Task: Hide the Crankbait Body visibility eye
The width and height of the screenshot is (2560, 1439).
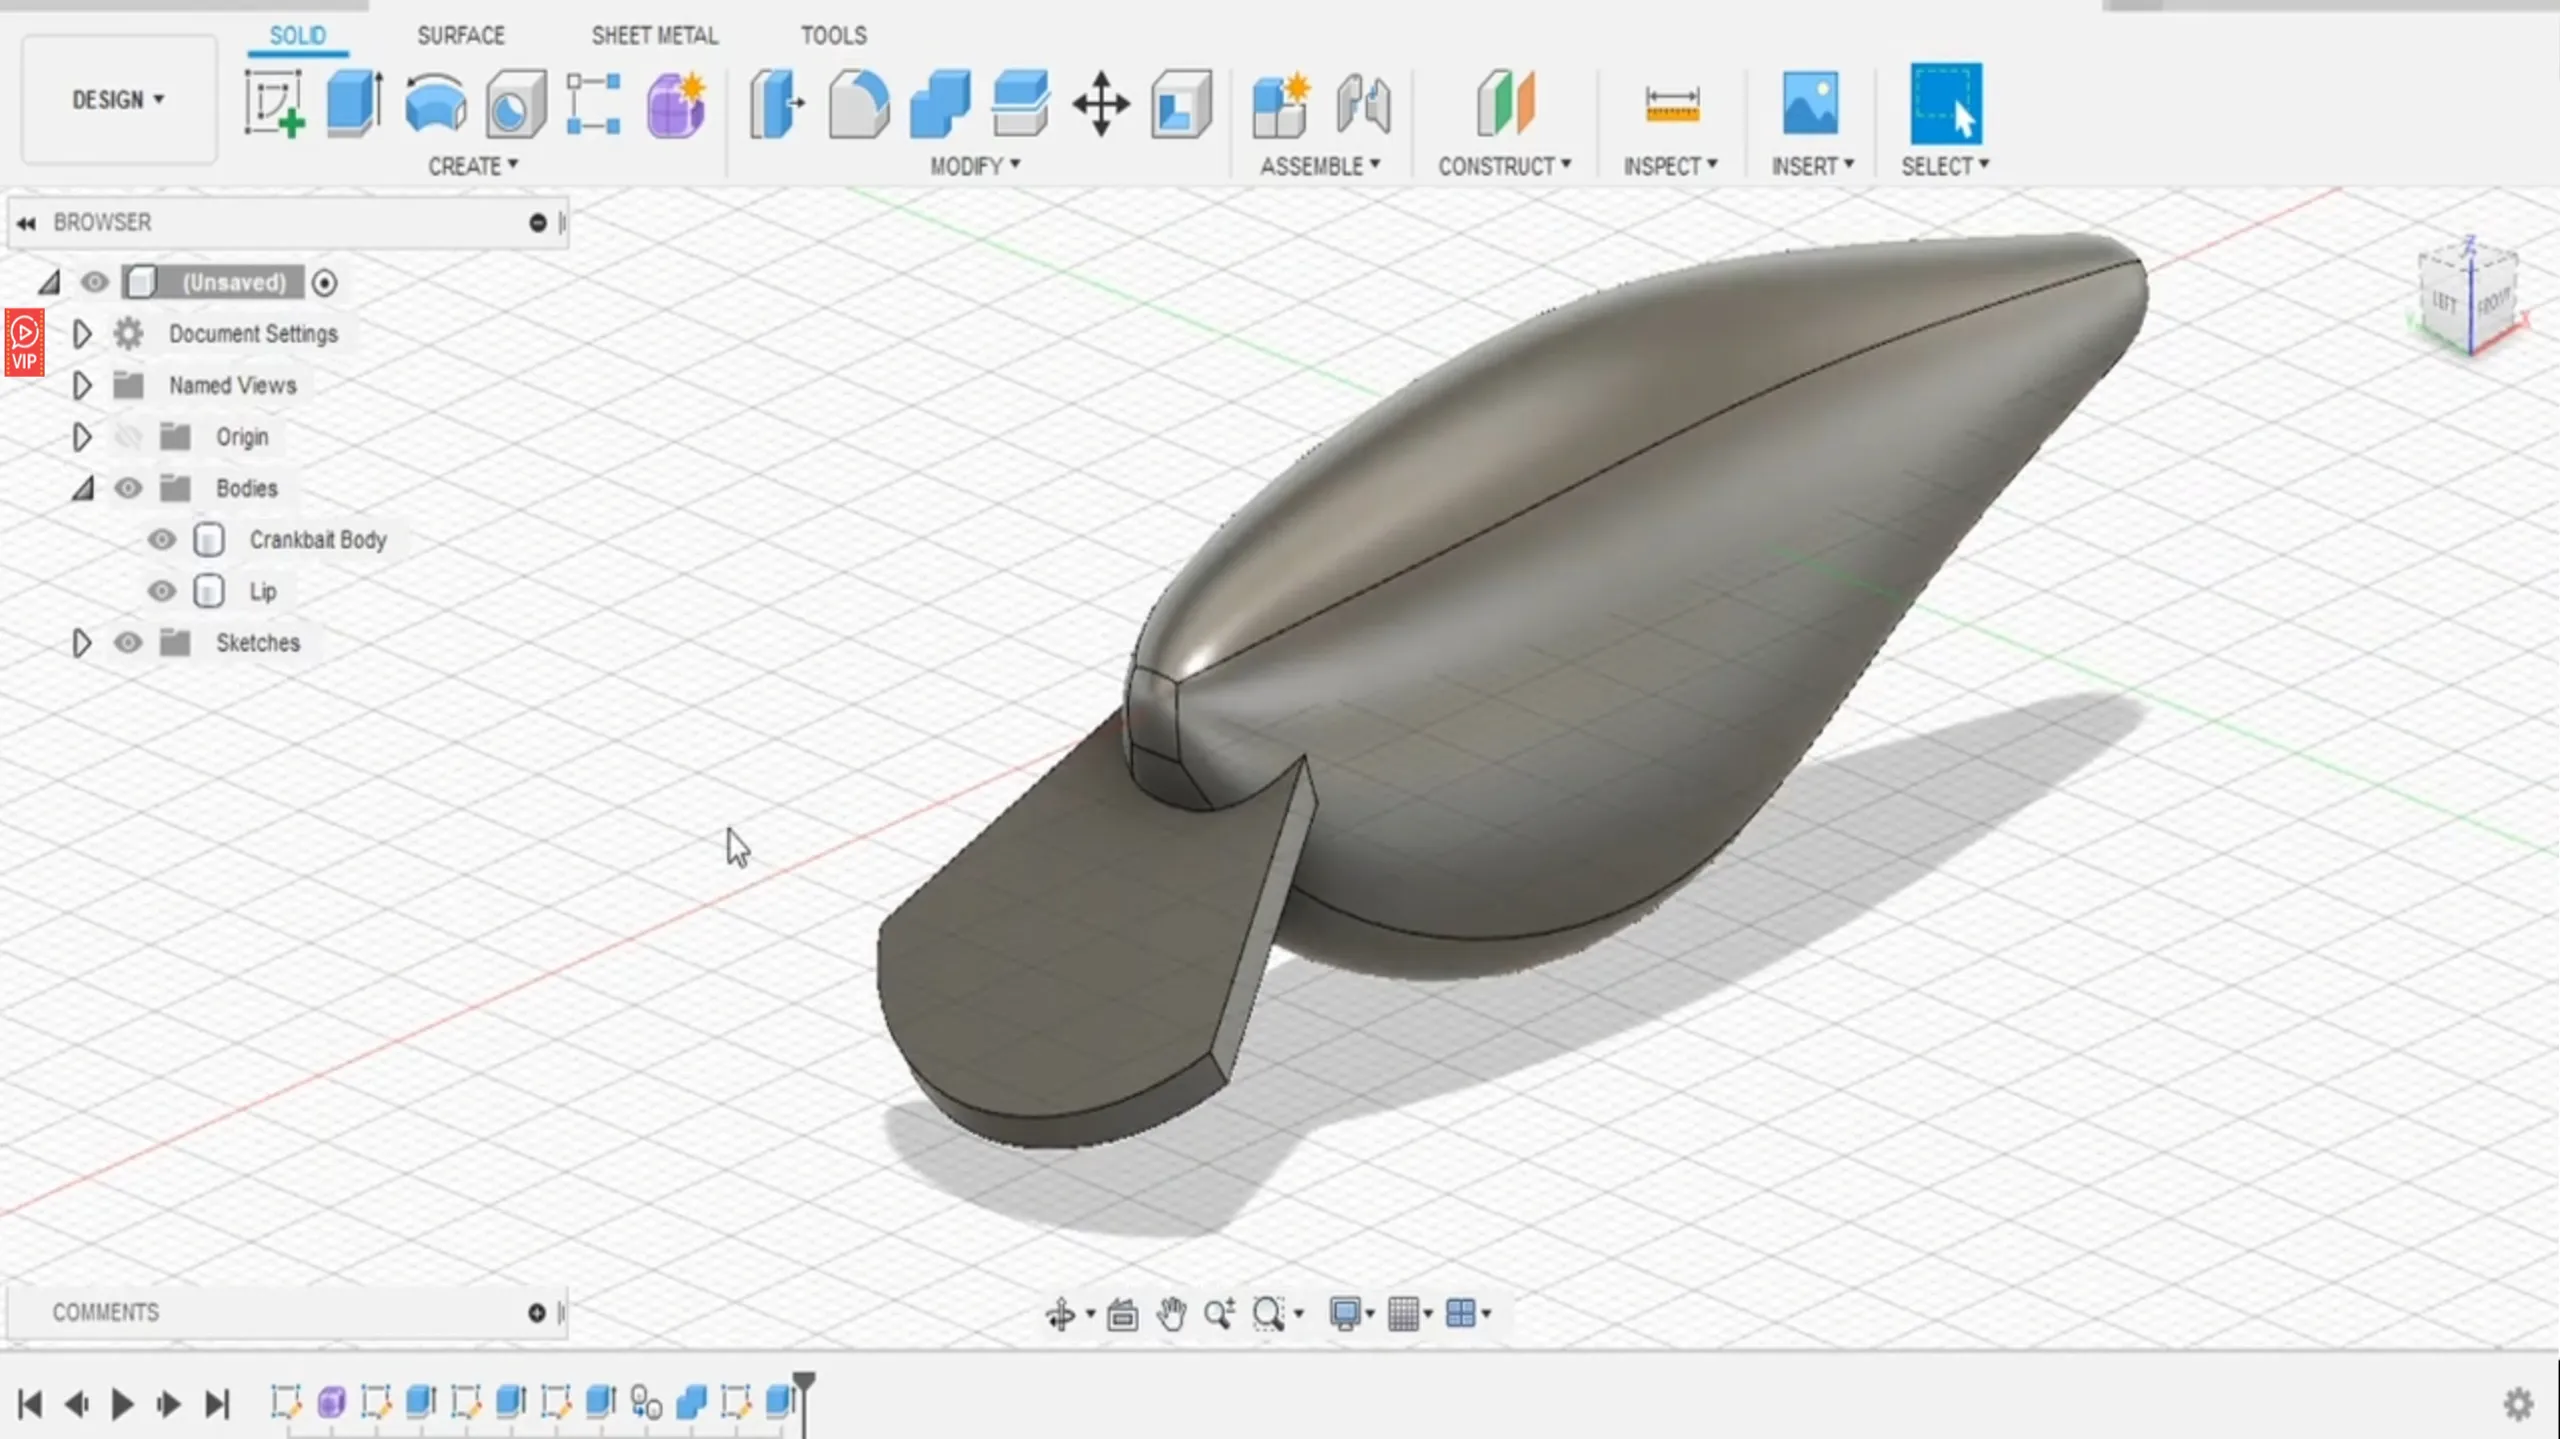Action: (161, 540)
